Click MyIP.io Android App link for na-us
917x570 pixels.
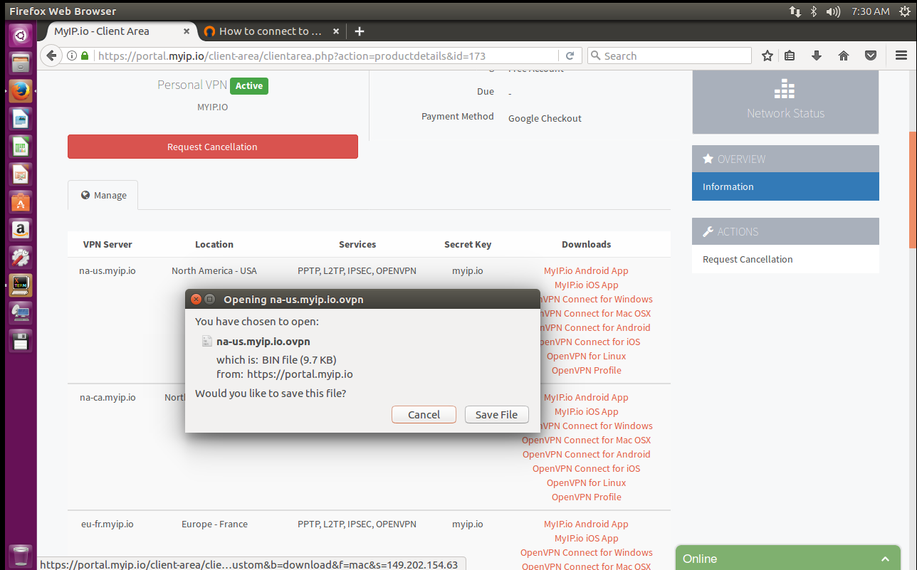point(586,271)
